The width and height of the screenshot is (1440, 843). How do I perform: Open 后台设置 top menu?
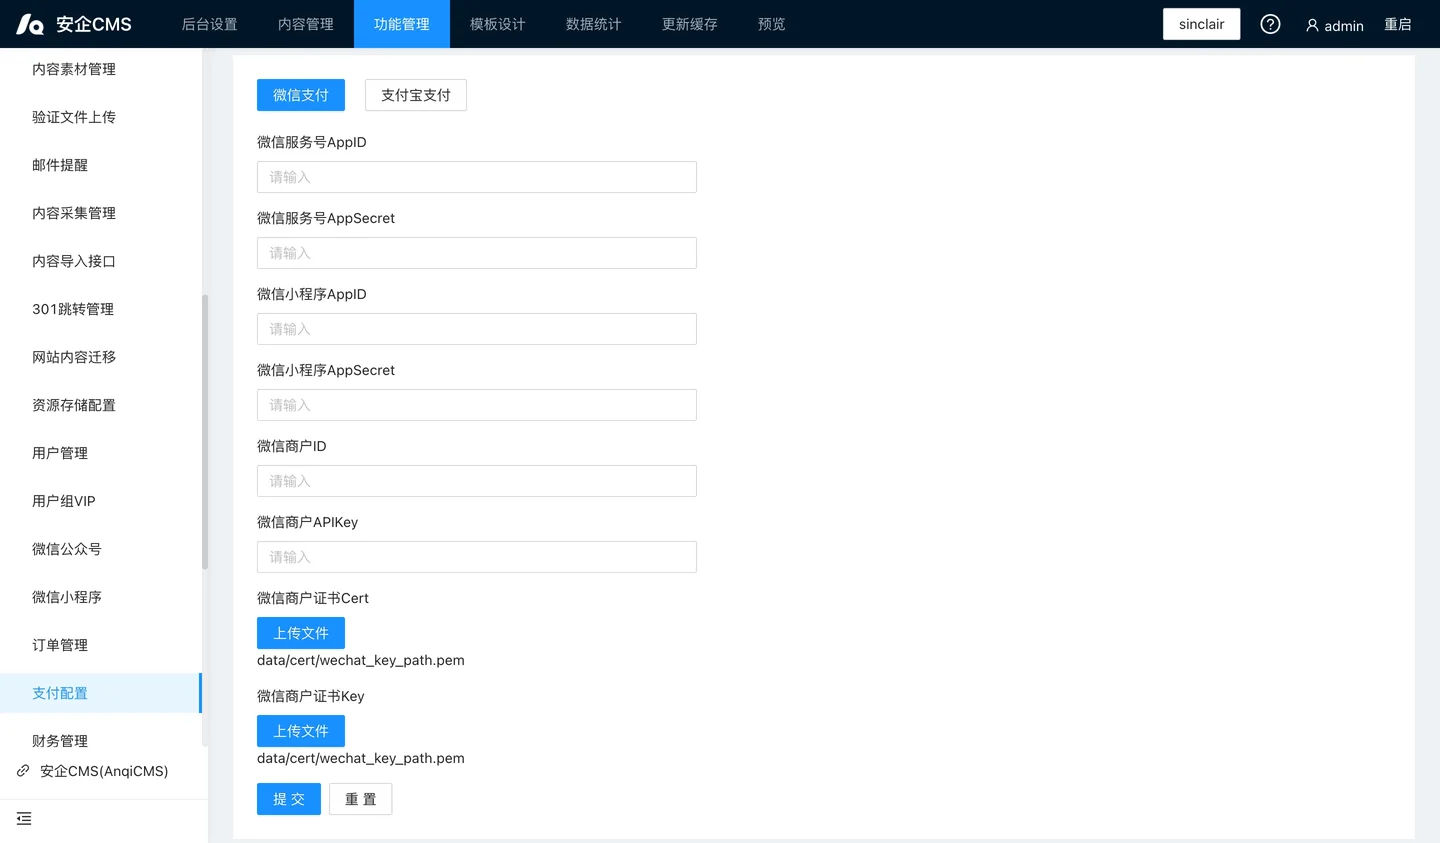pos(210,24)
